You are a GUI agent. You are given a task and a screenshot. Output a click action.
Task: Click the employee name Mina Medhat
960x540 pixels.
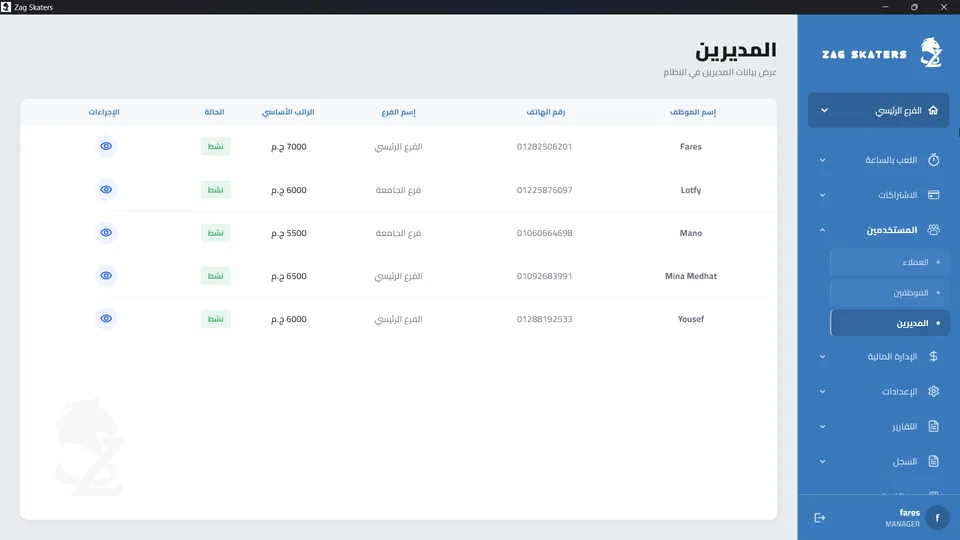coord(691,276)
